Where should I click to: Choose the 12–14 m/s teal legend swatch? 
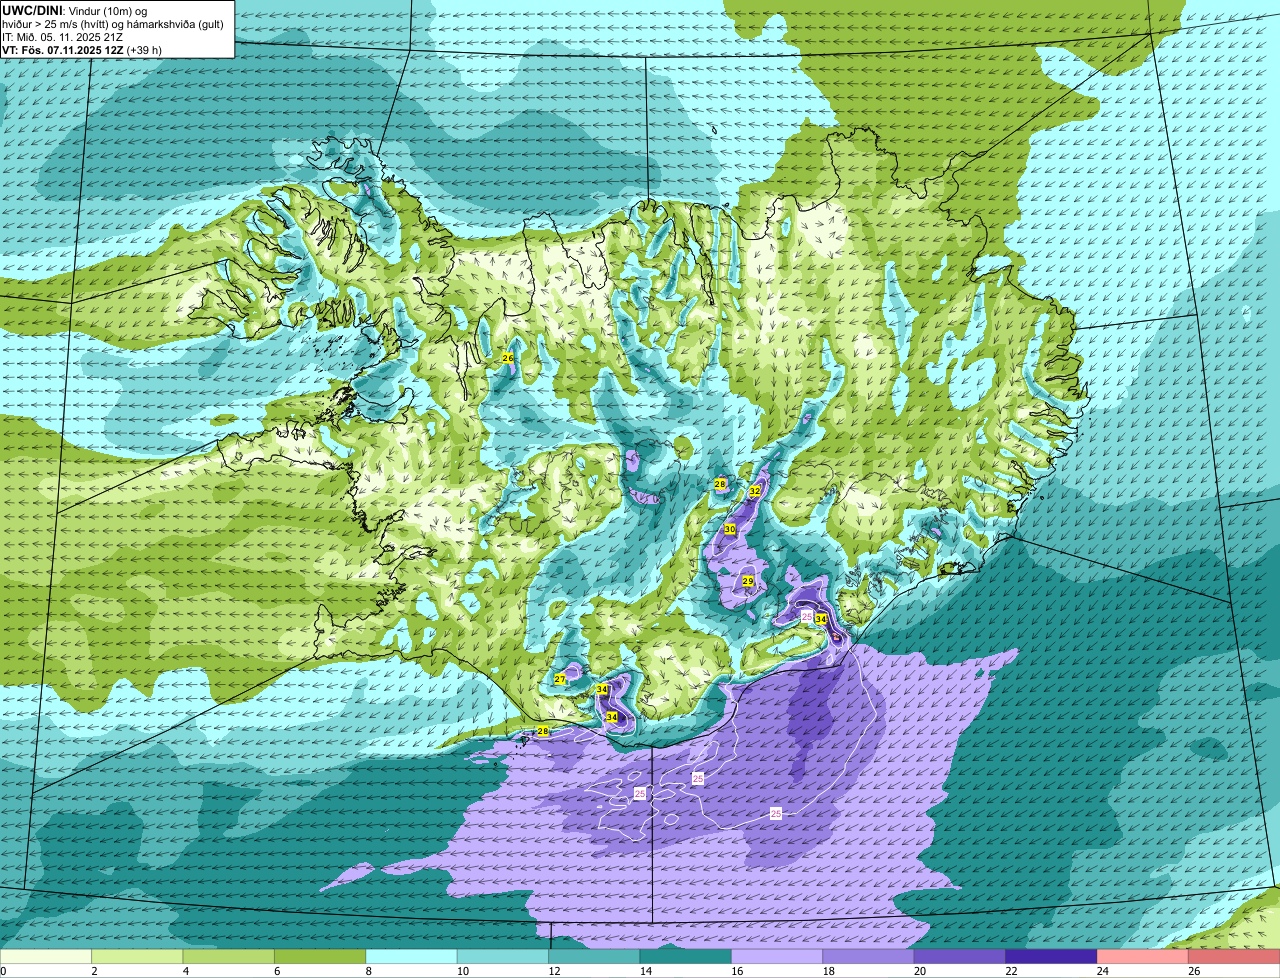[595, 957]
